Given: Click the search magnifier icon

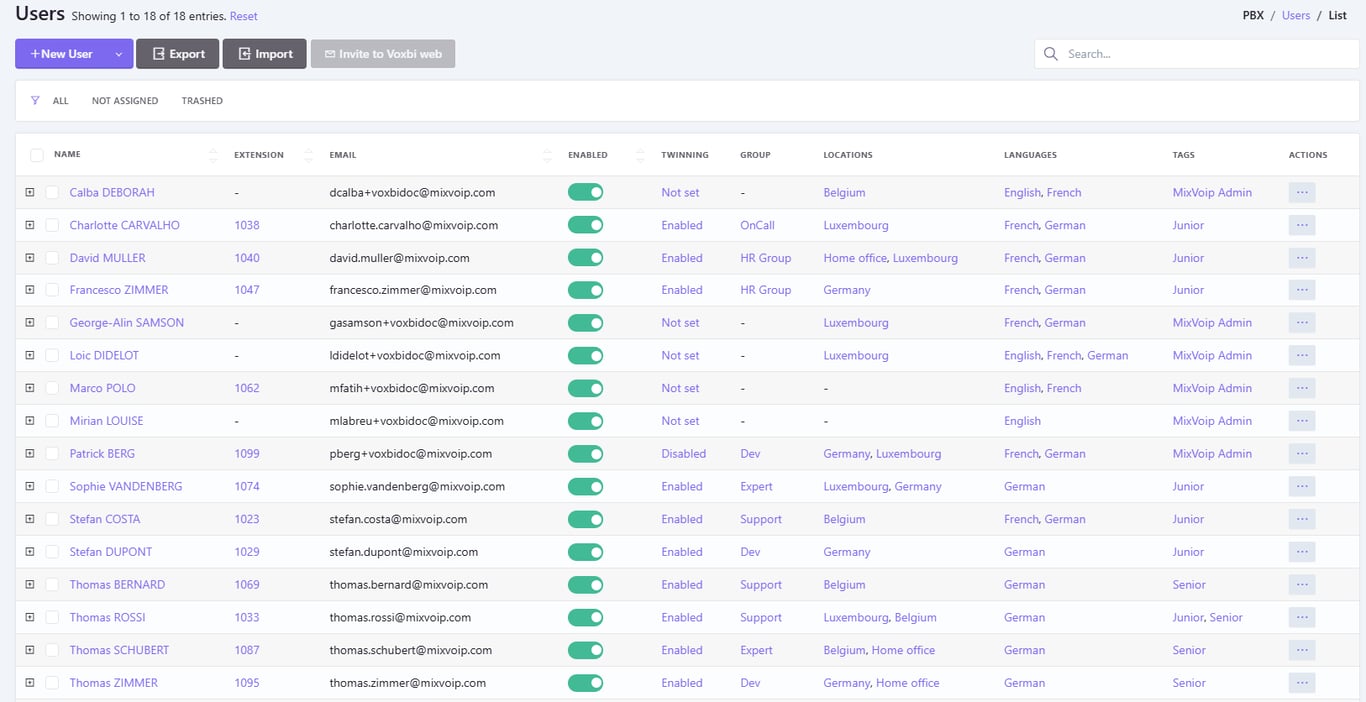Looking at the screenshot, I should coord(1051,54).
